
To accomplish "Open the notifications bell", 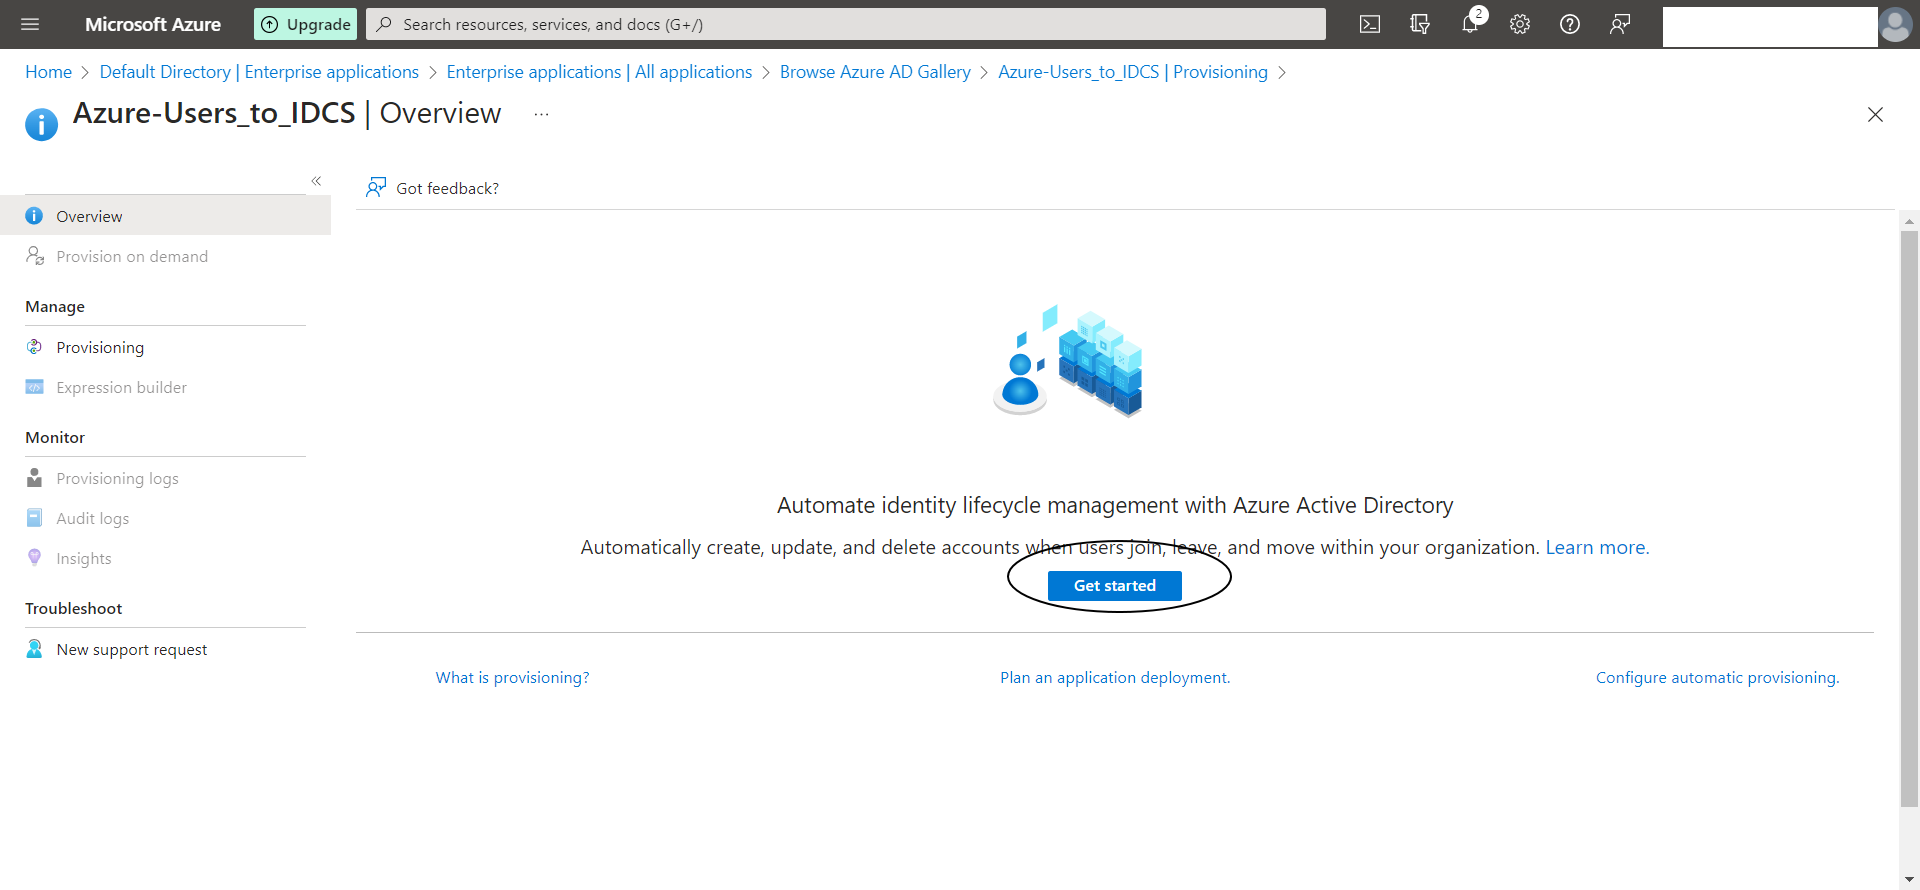I will [1470, 24].
